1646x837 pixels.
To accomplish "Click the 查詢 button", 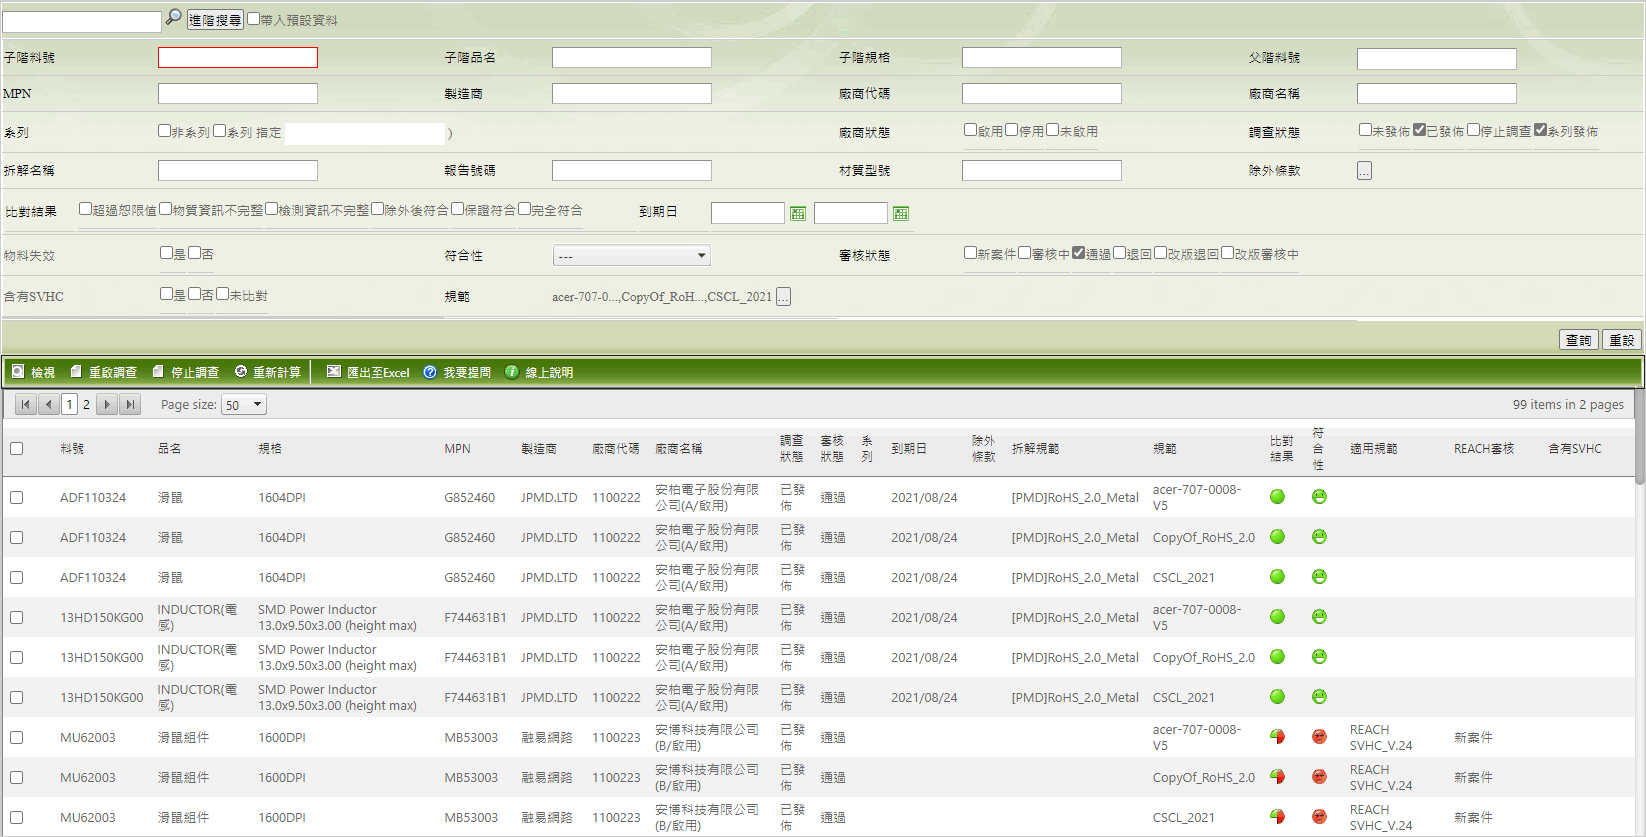I will point(1579,340).
